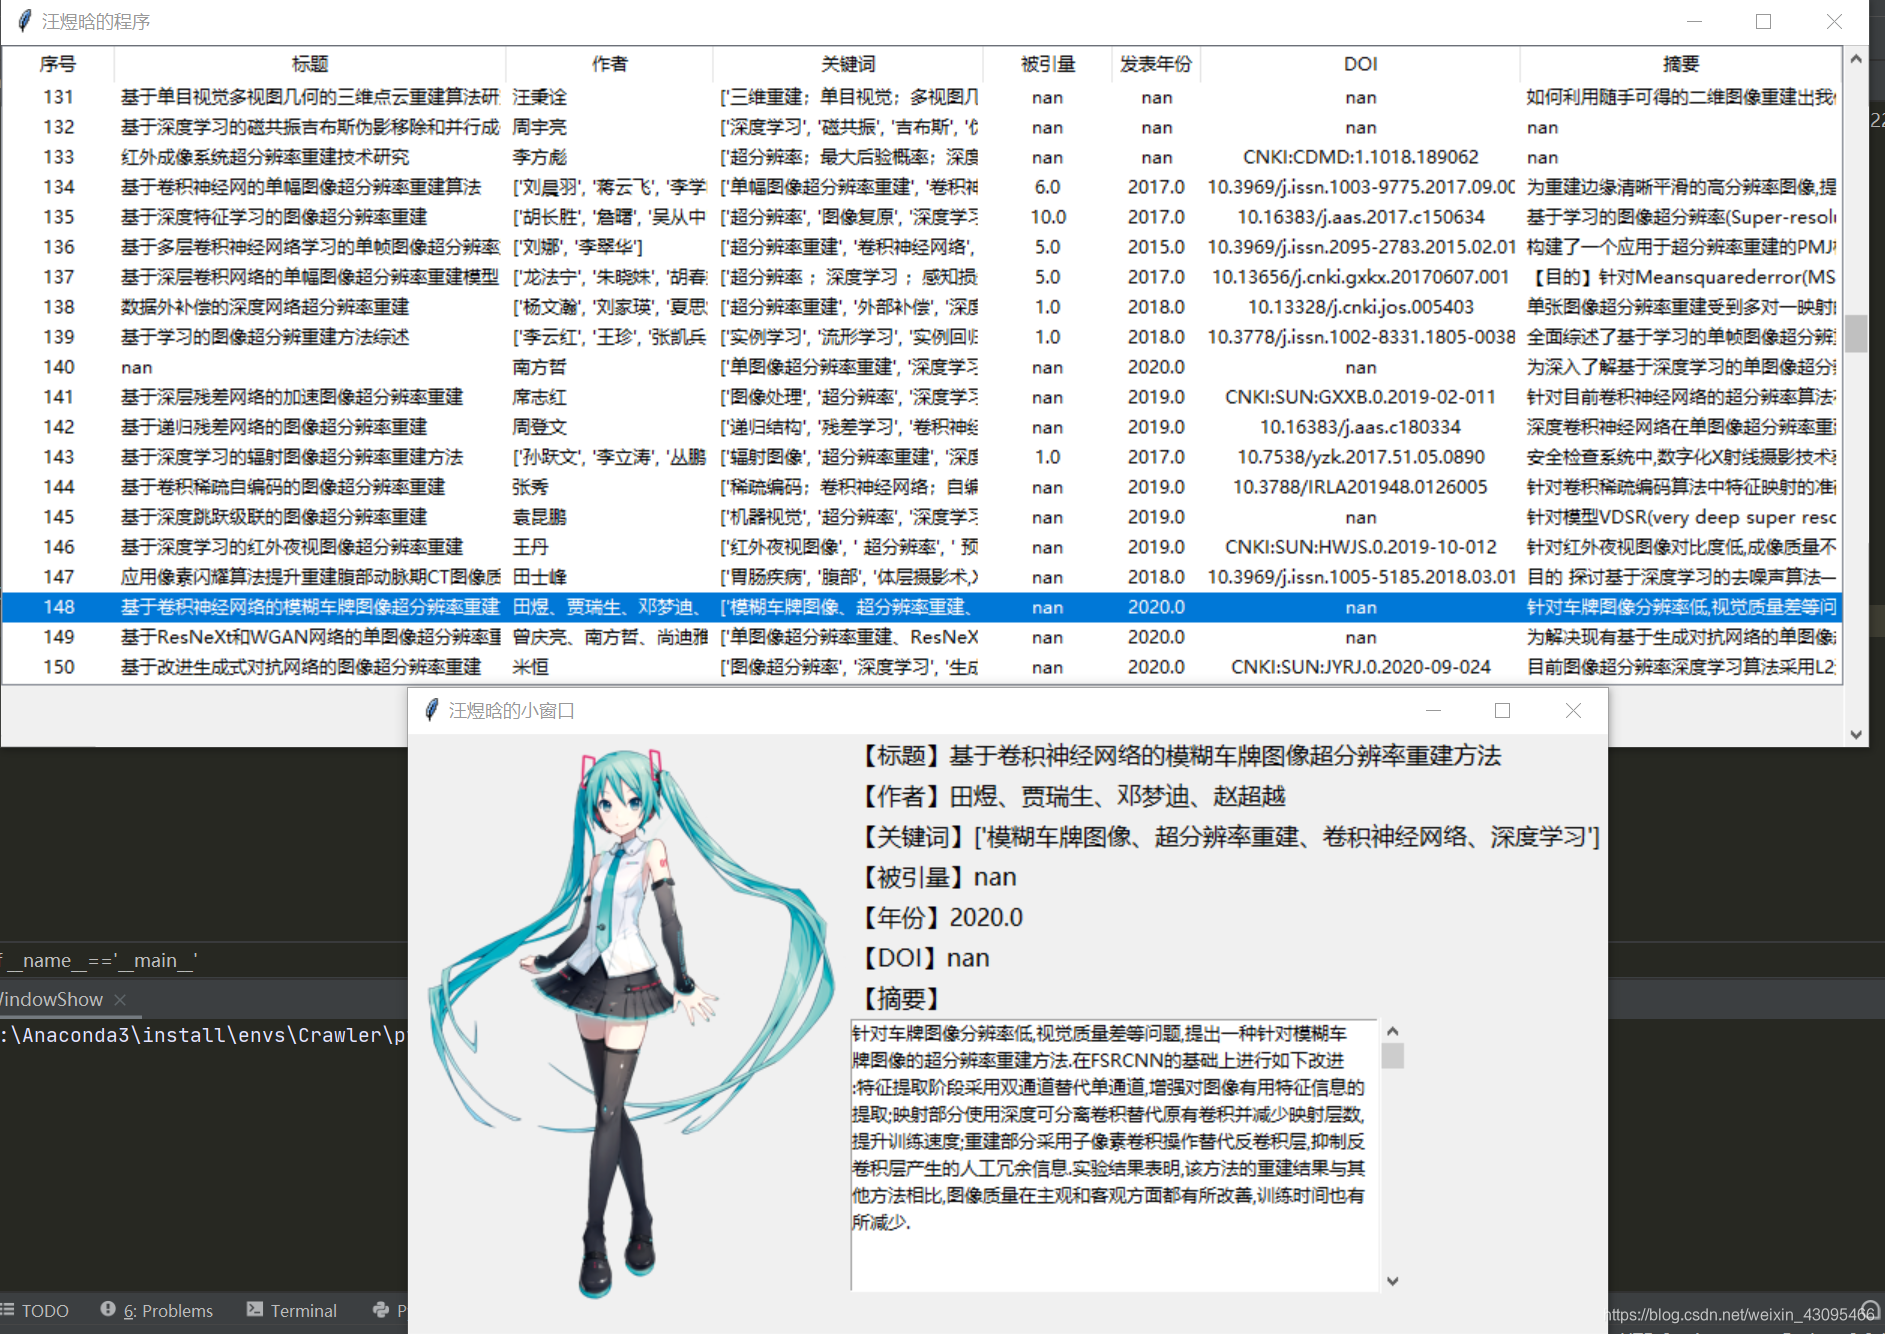Select row 145 基于深度跳跃级联
This screenshot has width=1885, height=1334.
pyautogui.click(x=920, y=517)
